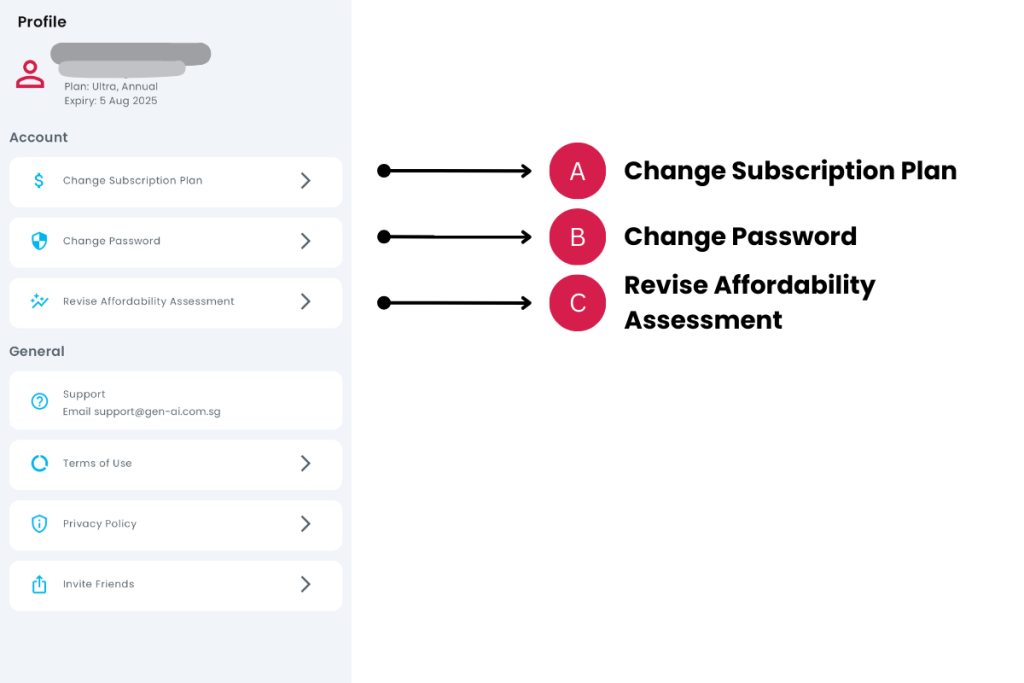The height and width of the screenshot is (683, 1024).
Task: Click the profile avatar icon
Action: click(x=30, y=74)
